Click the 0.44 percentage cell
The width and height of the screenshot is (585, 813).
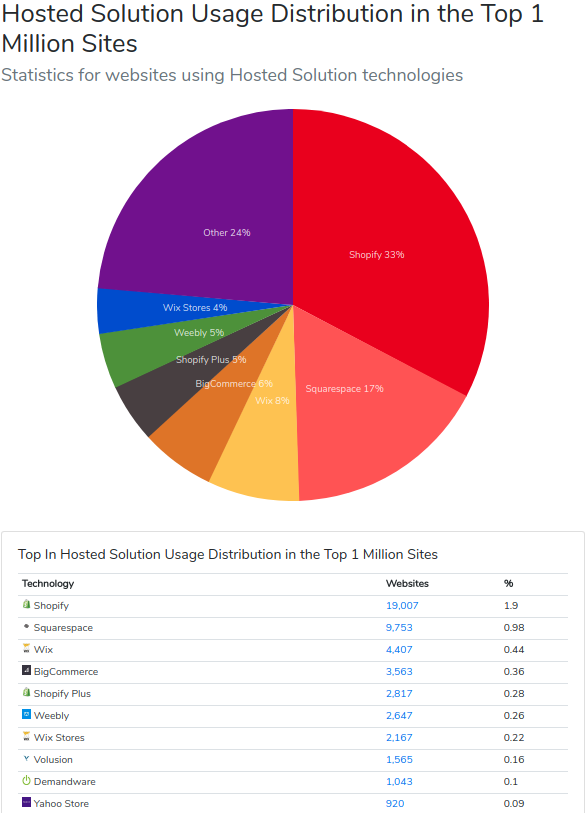point(514,649)
